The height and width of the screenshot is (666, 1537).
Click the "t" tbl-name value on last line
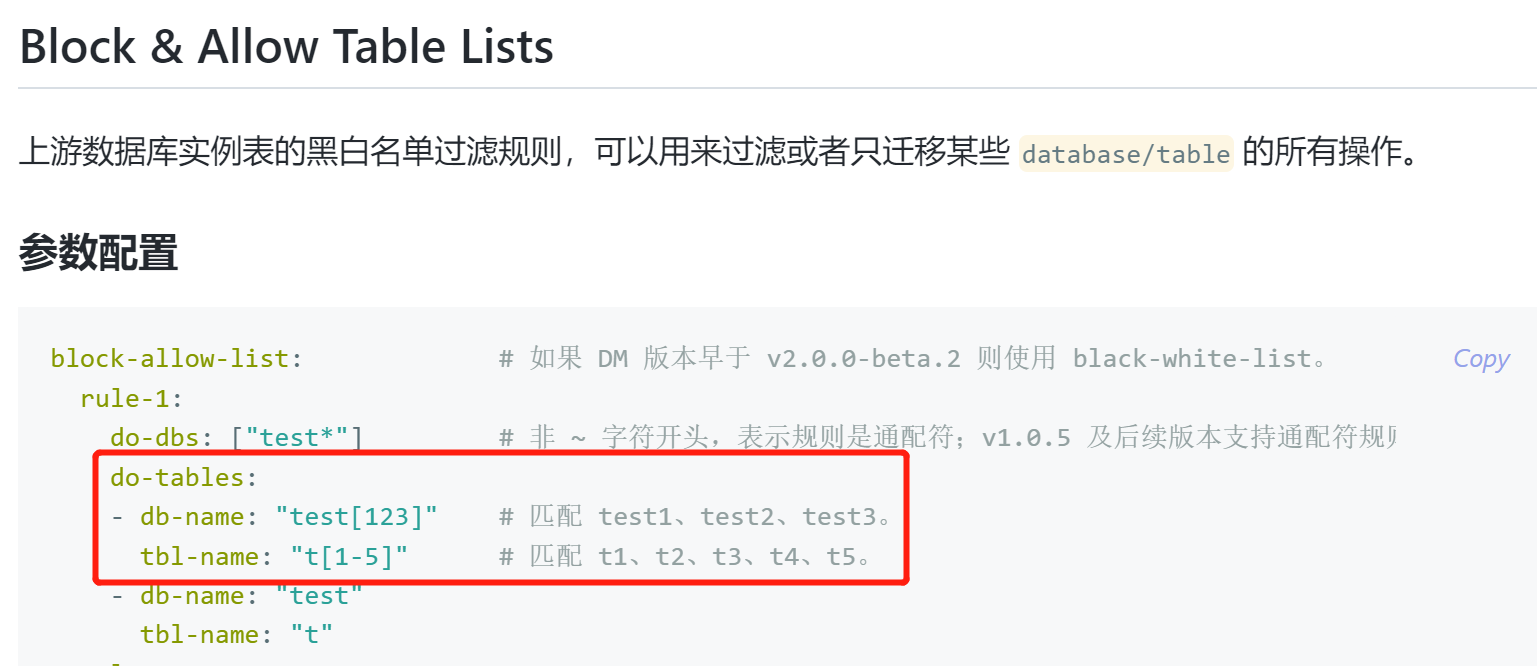click(311, 634)
